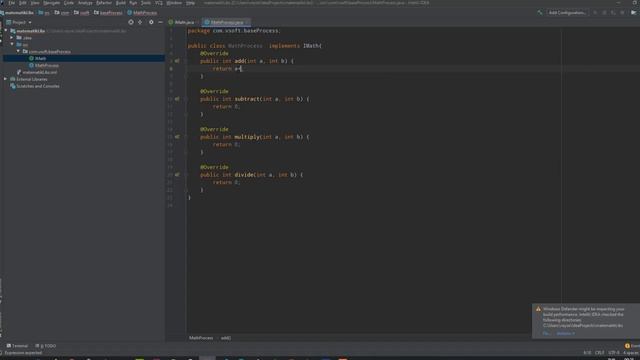
Task: Click the subtract method name in editor
Action: coord(247,99)
